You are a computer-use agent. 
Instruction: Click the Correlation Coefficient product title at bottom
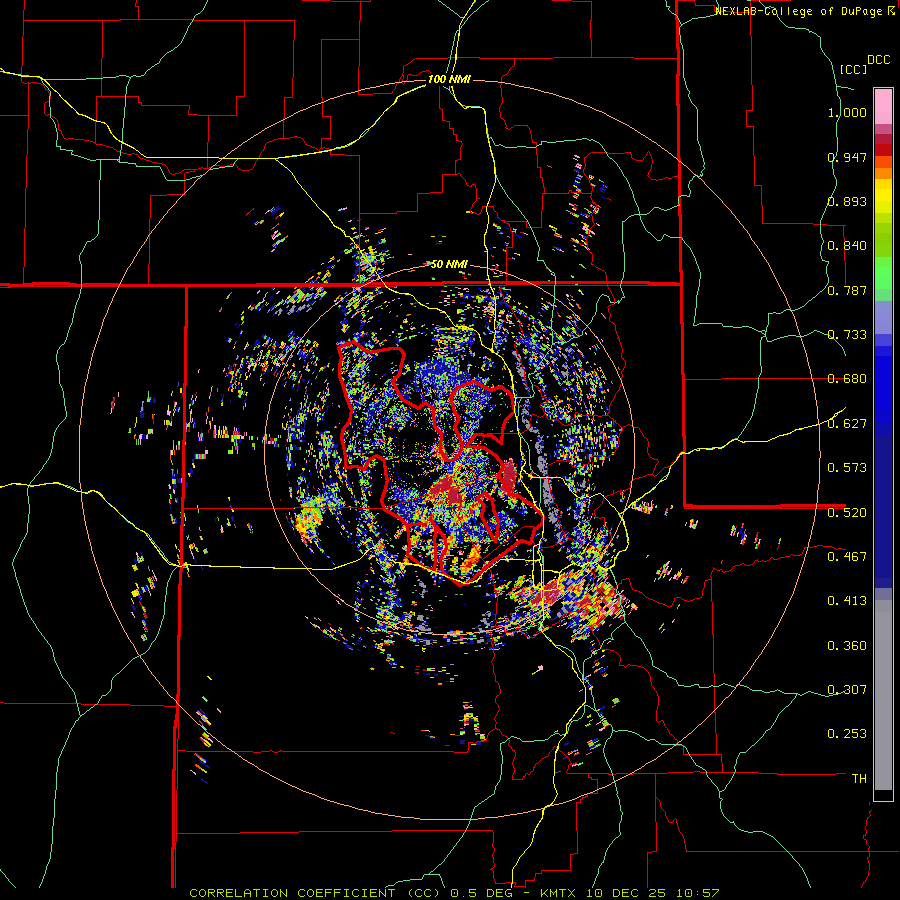pos(454,893)
